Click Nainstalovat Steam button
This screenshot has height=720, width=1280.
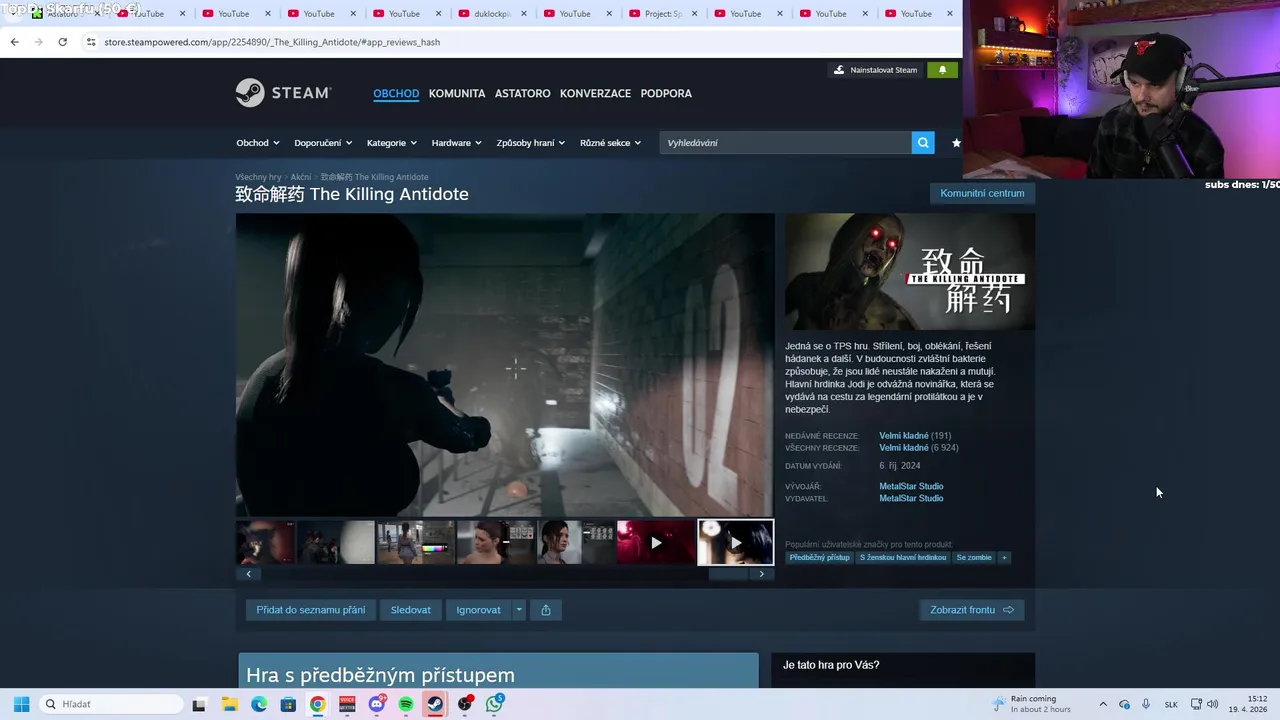pyautogui.click(x=875, y=70)
